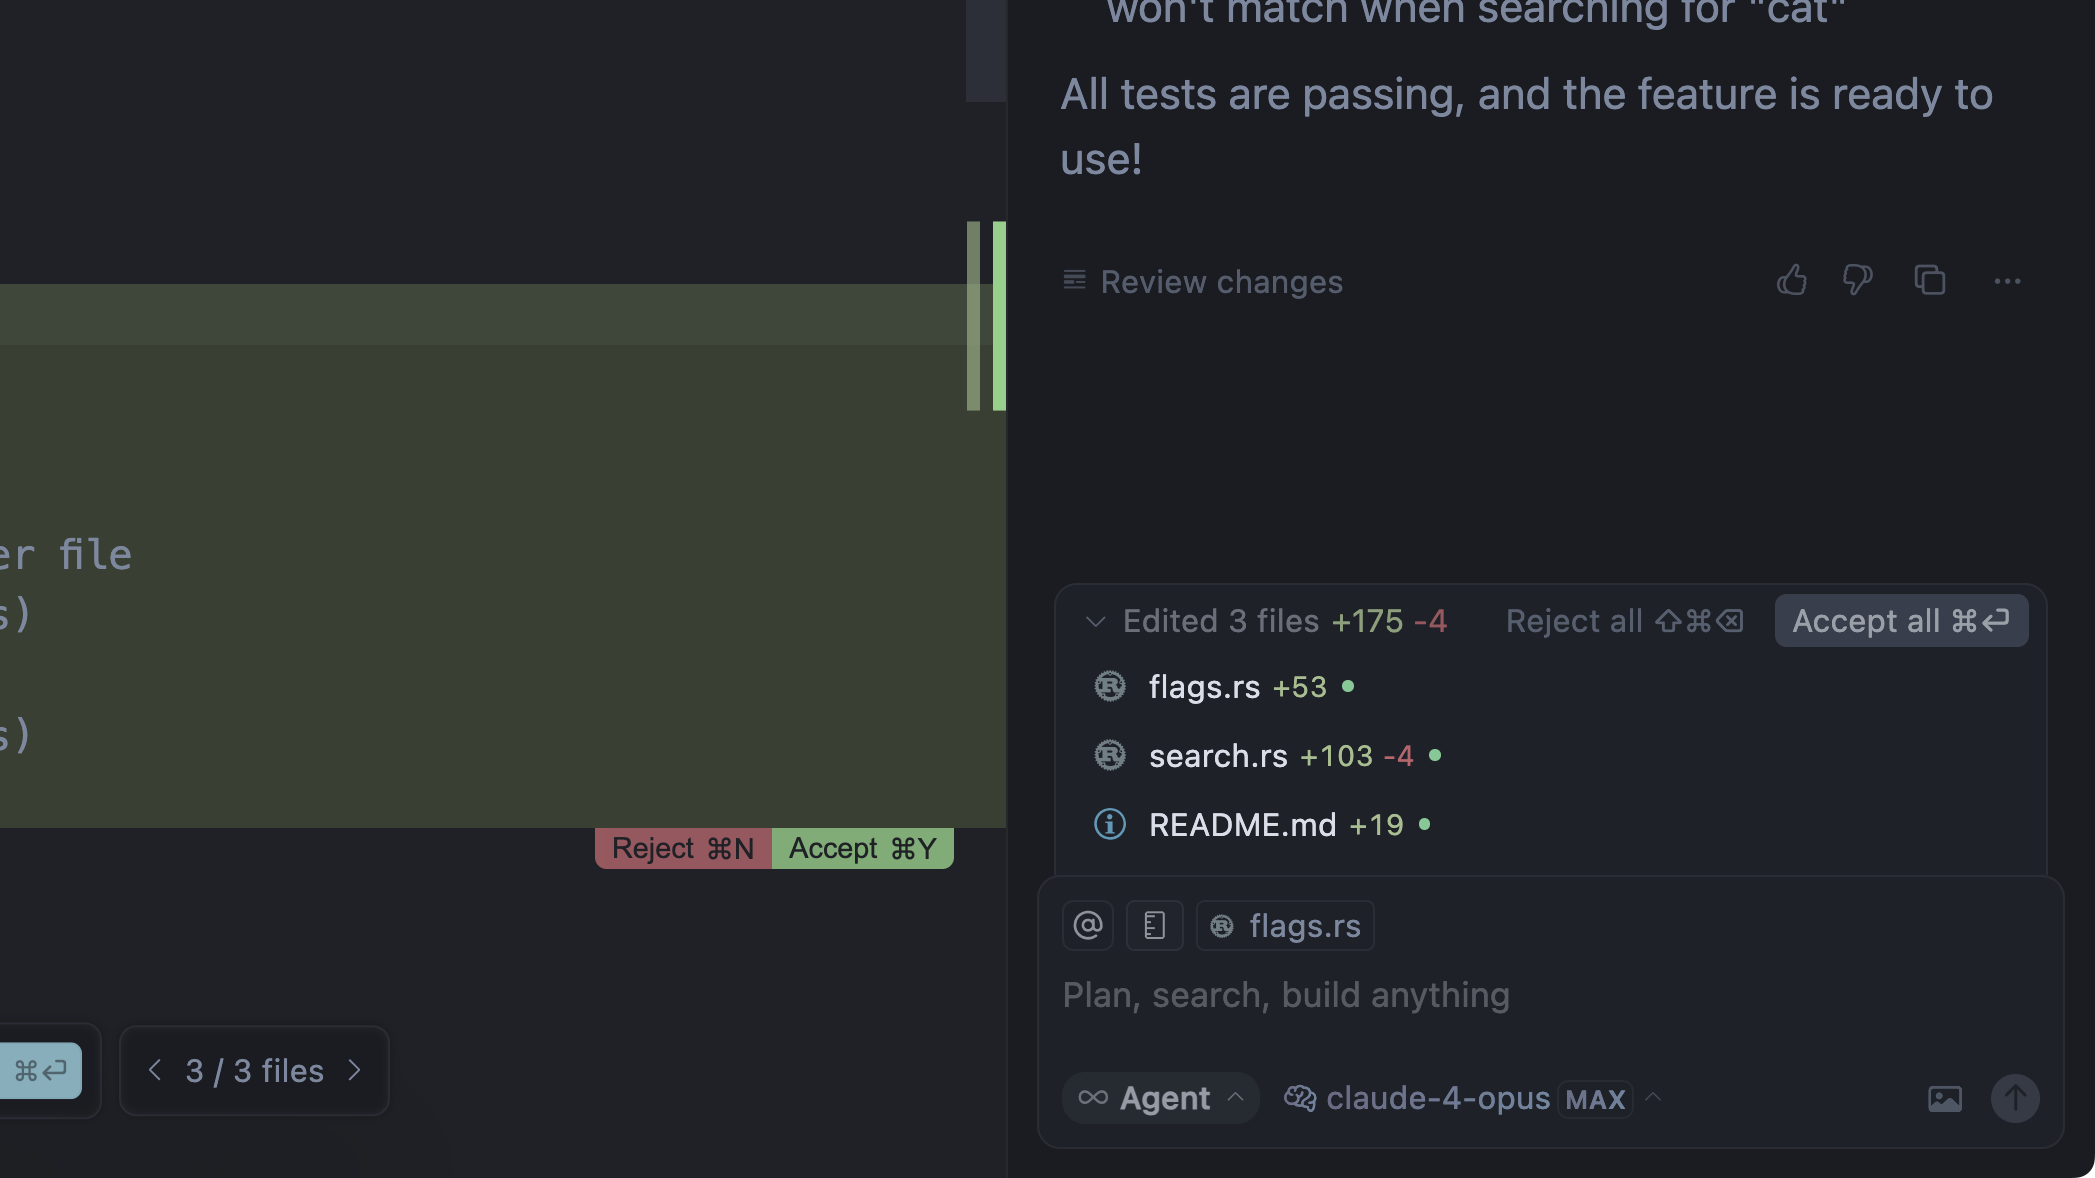Screen dimensions: 2095x1178
Task: Collapse the Edited 3 files list
Action: point(1095,620)
